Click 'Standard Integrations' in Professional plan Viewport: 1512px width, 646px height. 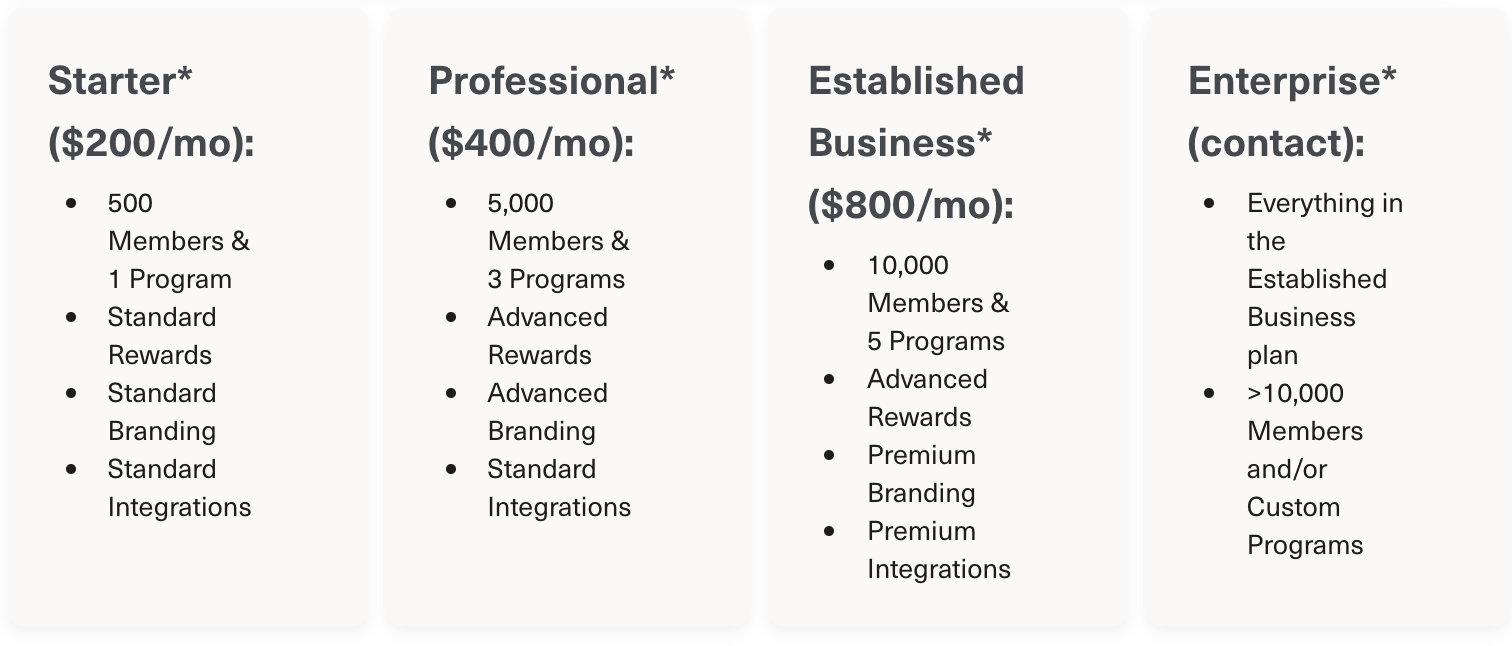pyautogui.click(x=558, y=488)
